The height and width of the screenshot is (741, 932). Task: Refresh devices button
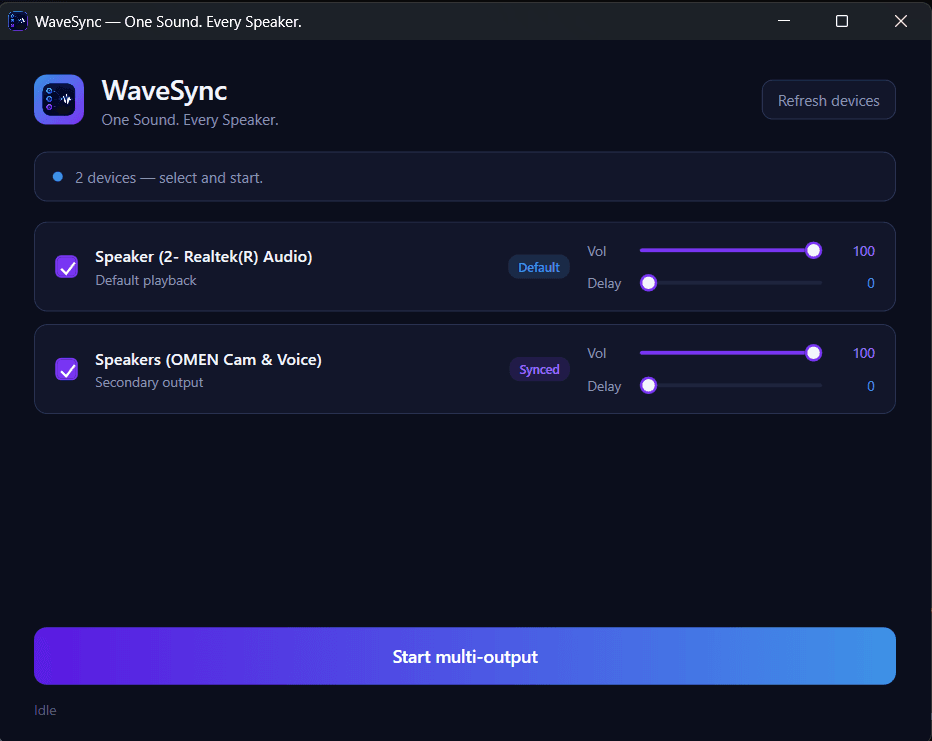(829, 100)
